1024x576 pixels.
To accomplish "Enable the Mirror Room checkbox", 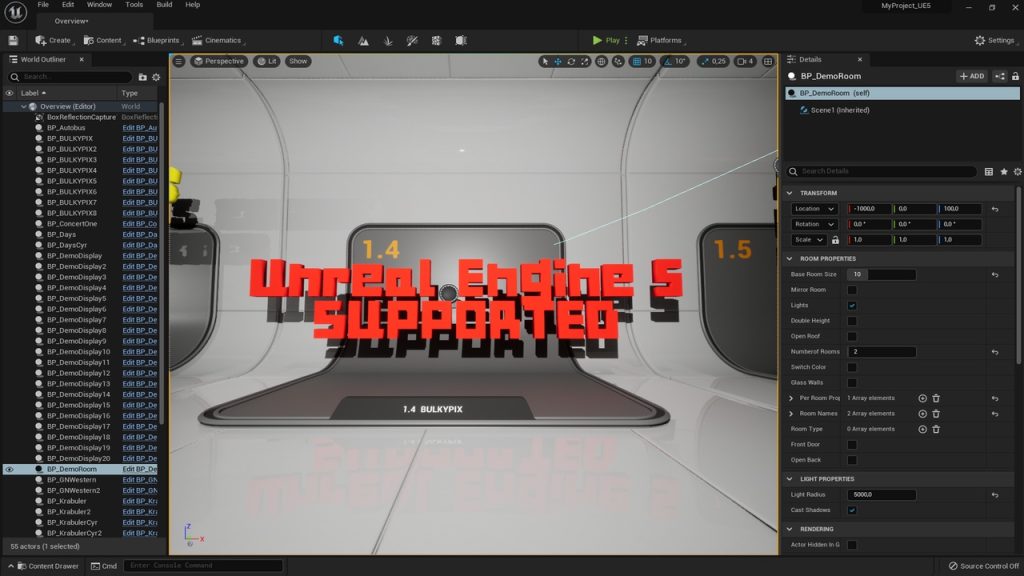I will pos(852,290).
